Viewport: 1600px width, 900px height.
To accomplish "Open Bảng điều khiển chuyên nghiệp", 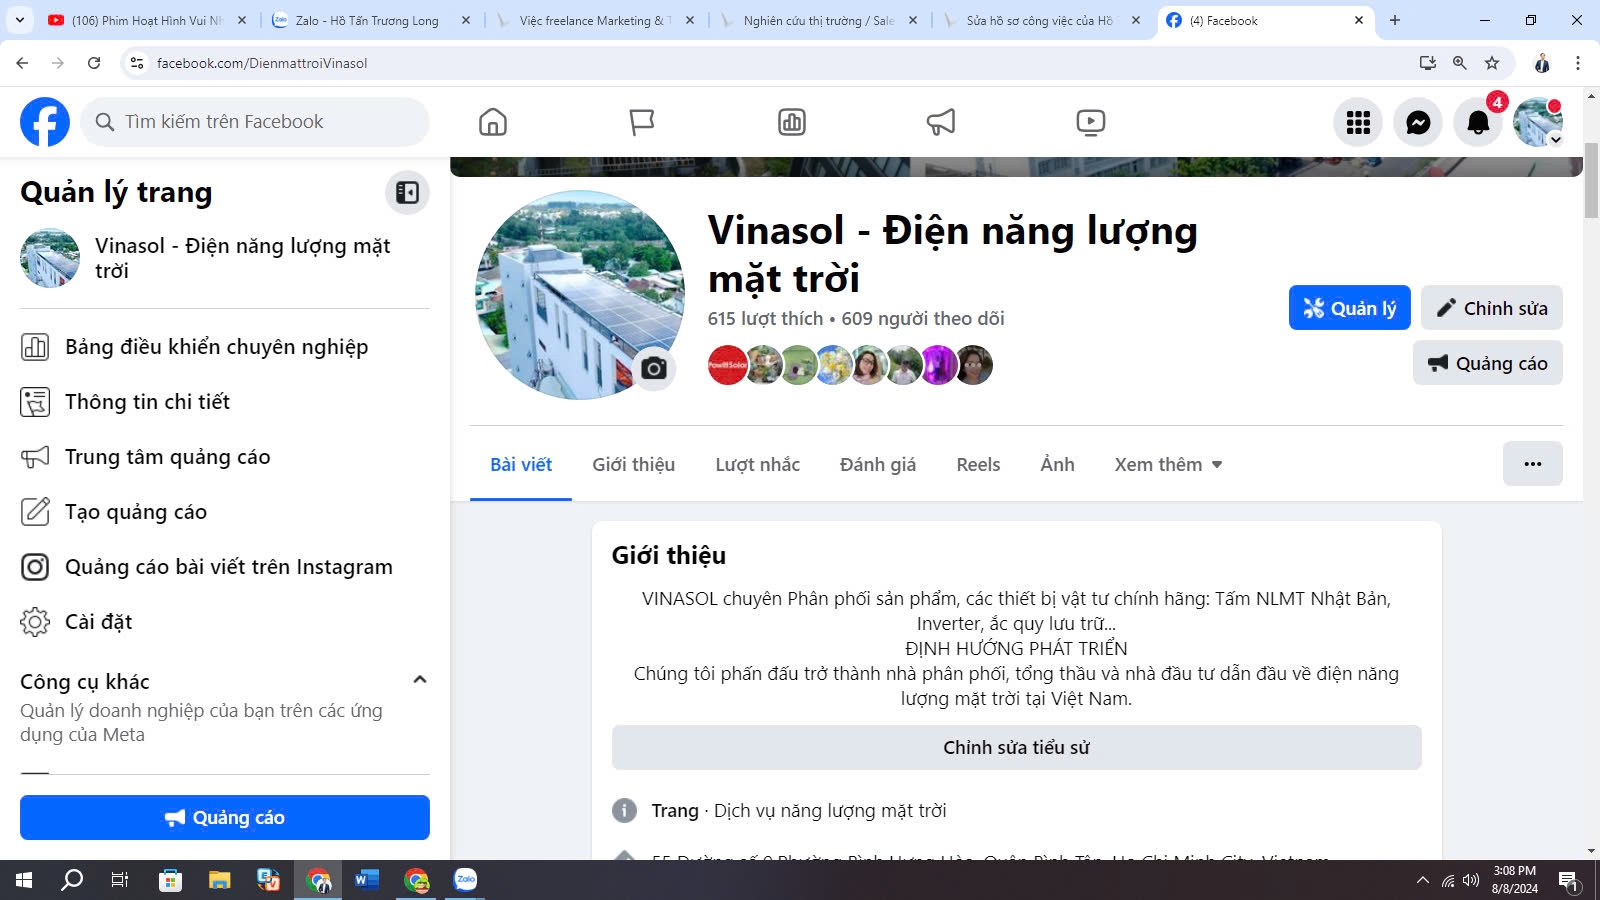I will click(x=225, y=347).
